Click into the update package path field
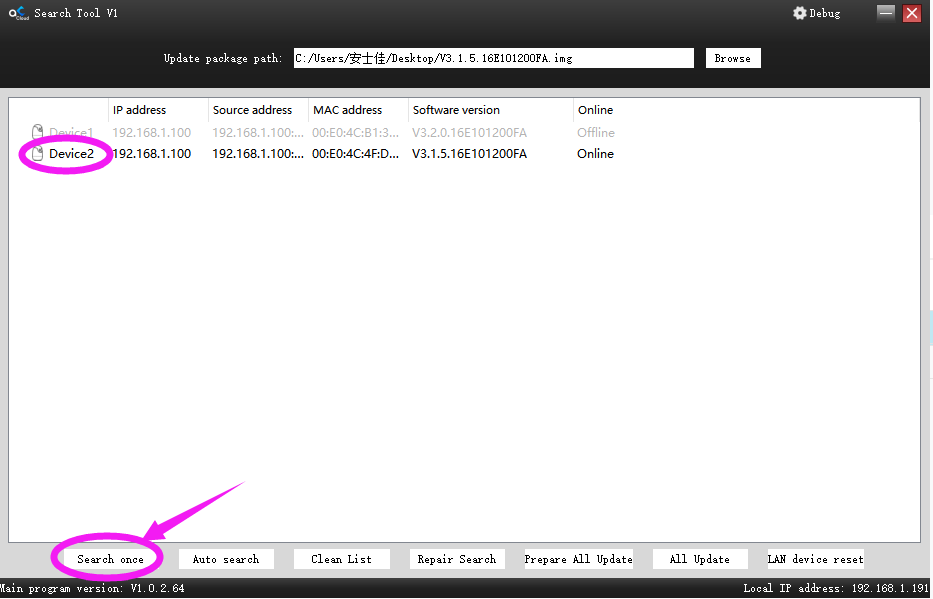Screen dimensions: 933x599 493,58
